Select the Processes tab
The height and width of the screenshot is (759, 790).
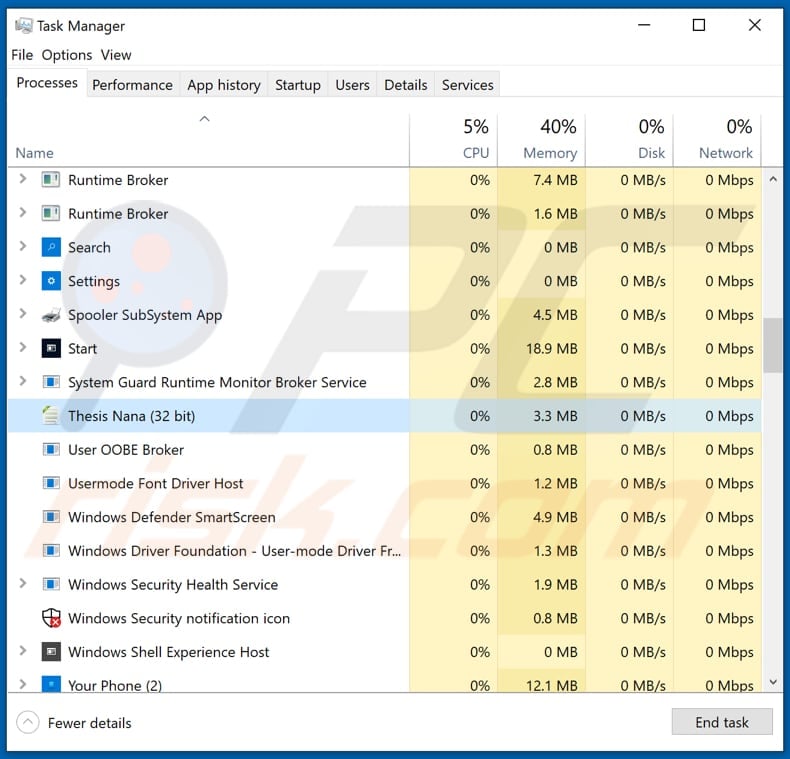47,83
